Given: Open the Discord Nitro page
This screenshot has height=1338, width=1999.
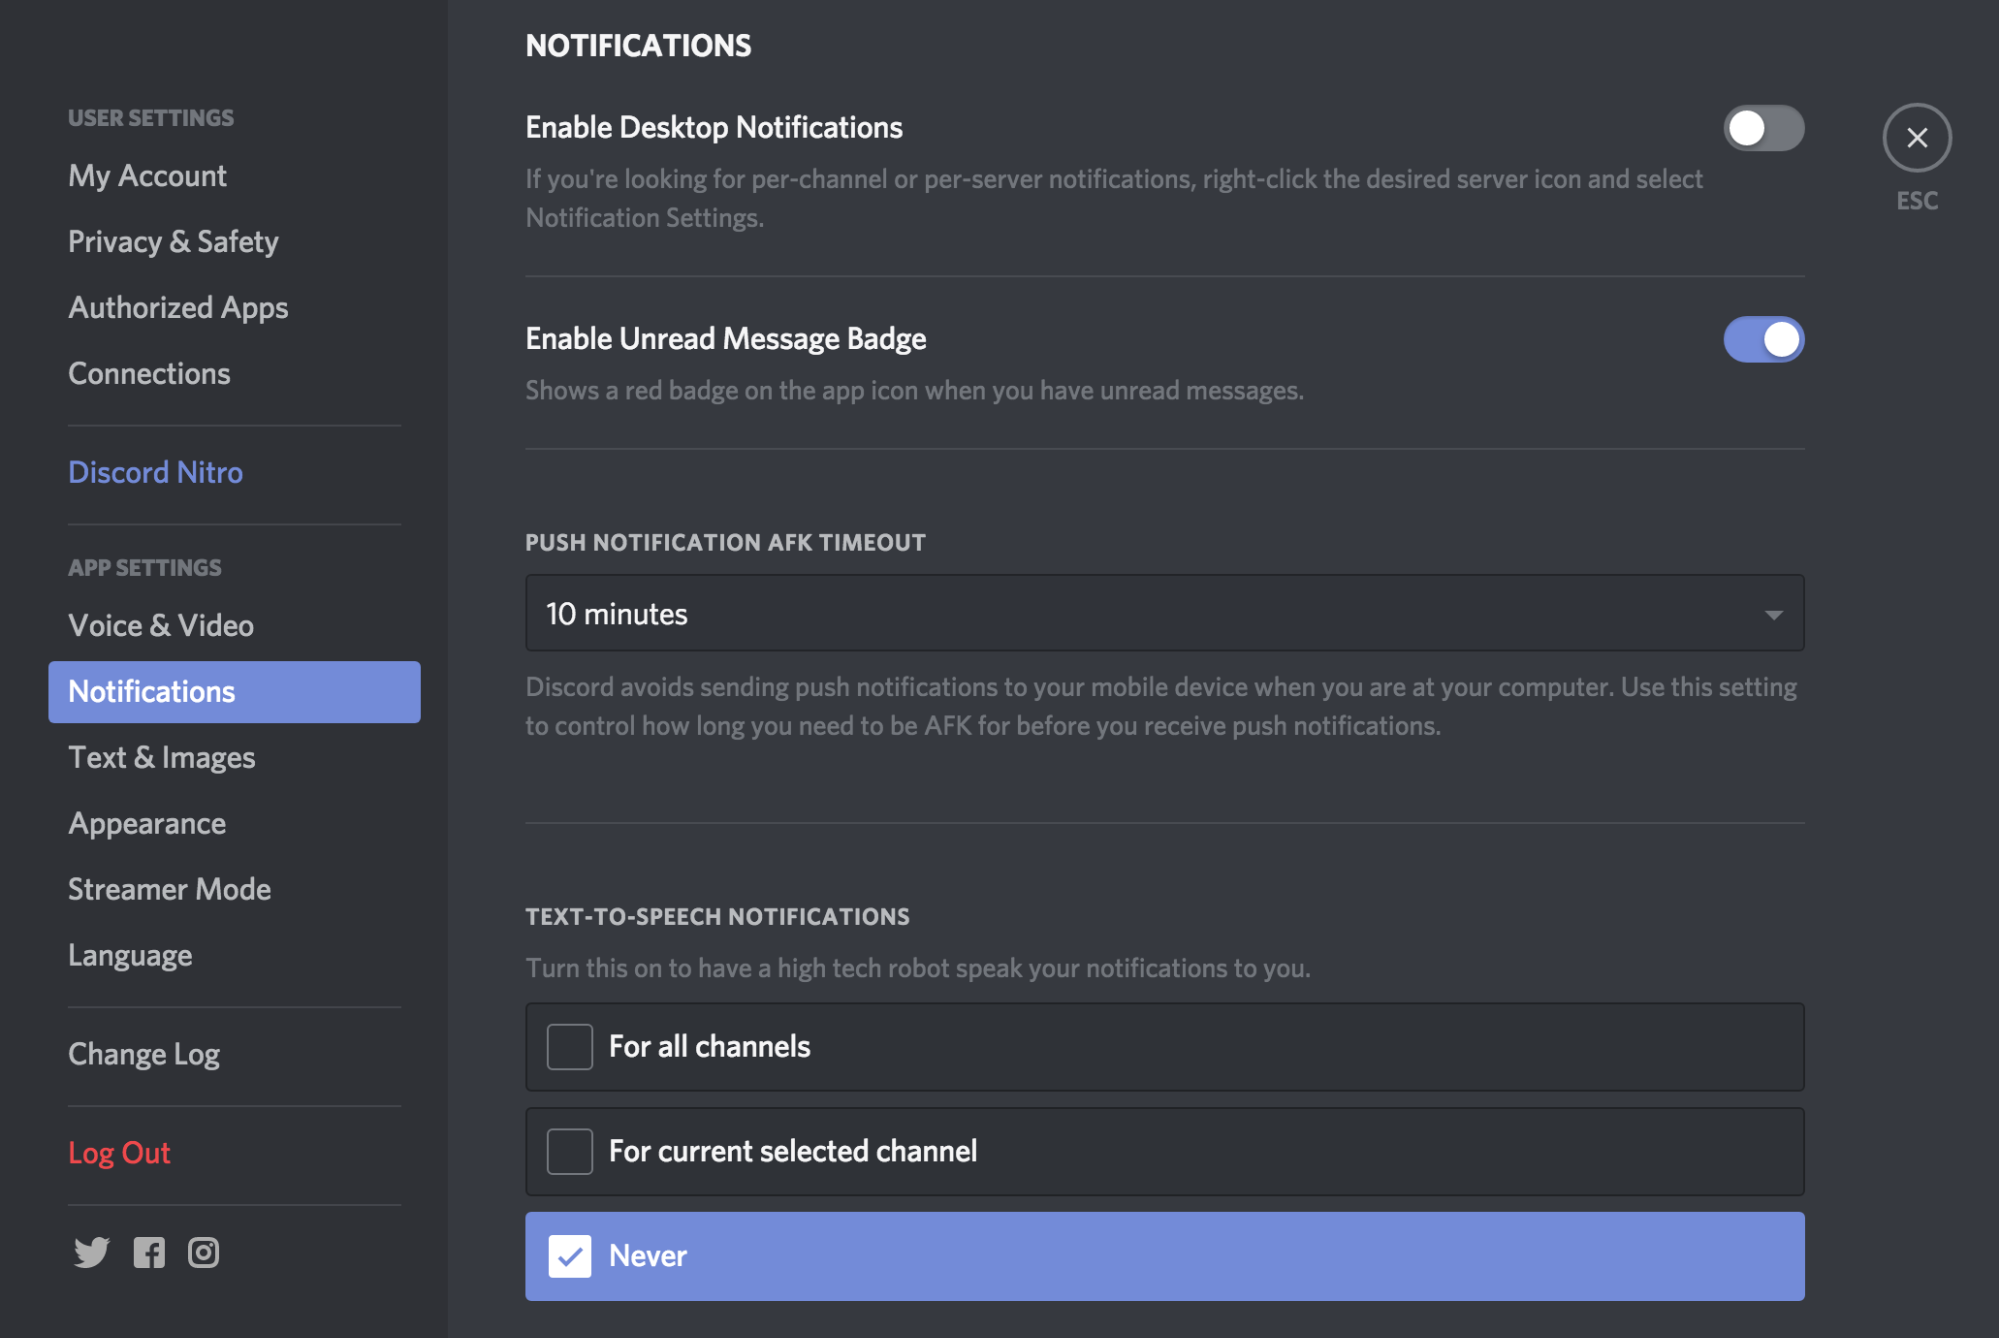Looking at the screenshot, I should tap(155, 471).
